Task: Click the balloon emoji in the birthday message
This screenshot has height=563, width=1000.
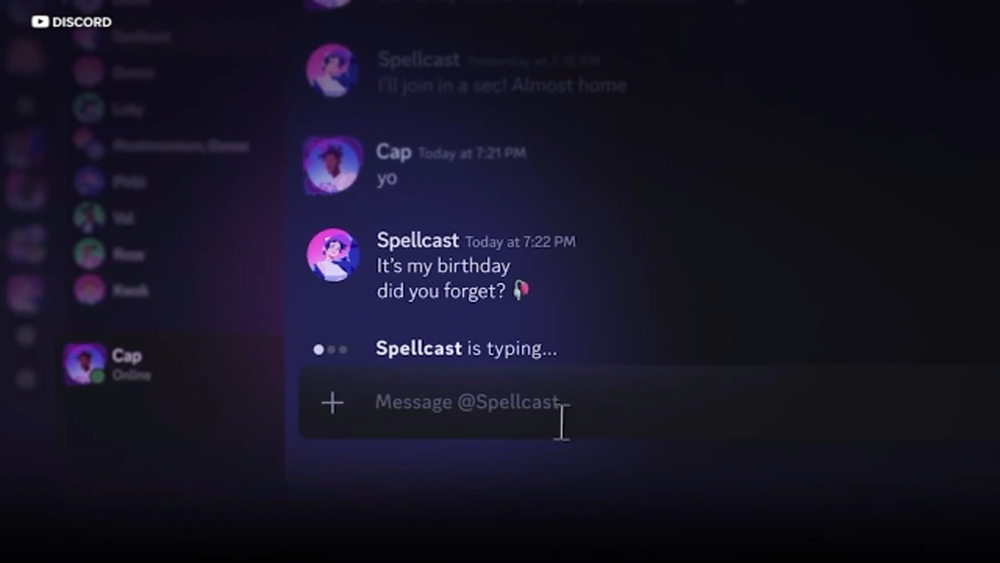Action: tap(521, 291)
